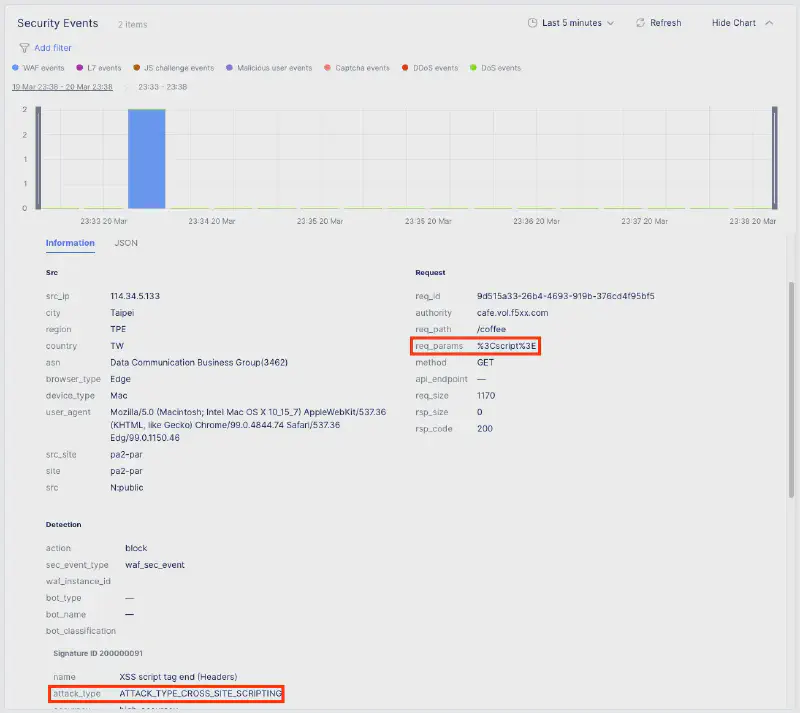This screenshot has width=800, height=713.
Task: Toggle DDoS events legend marker
Action: pyautogui.click(x=405, y=68)
